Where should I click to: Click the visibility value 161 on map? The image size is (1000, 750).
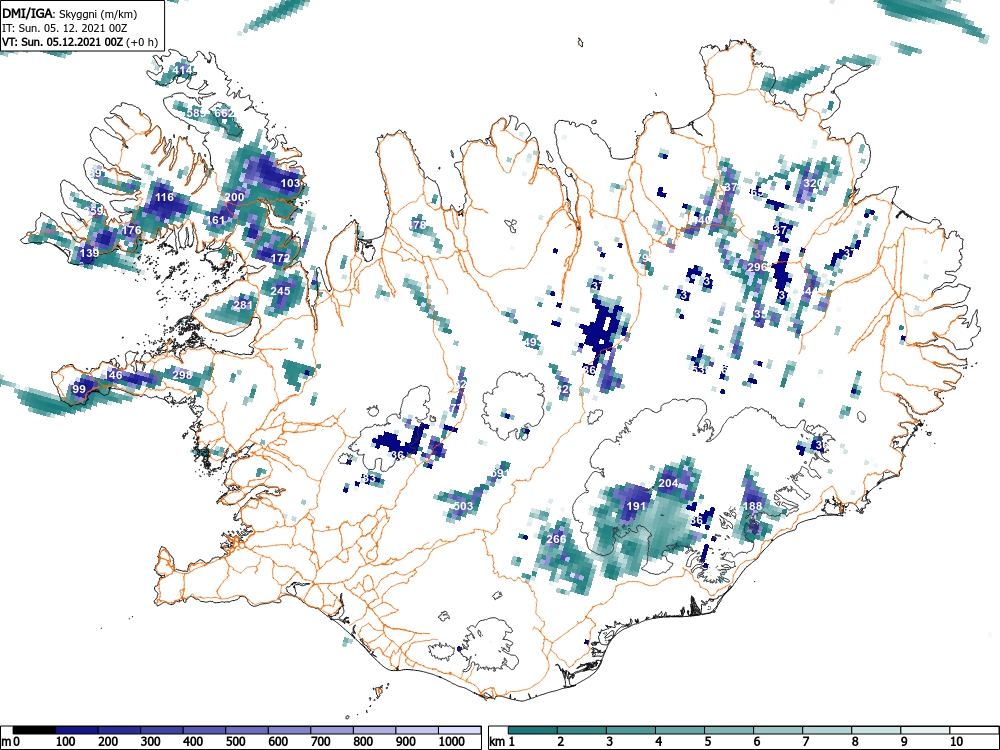pos(216,220)
